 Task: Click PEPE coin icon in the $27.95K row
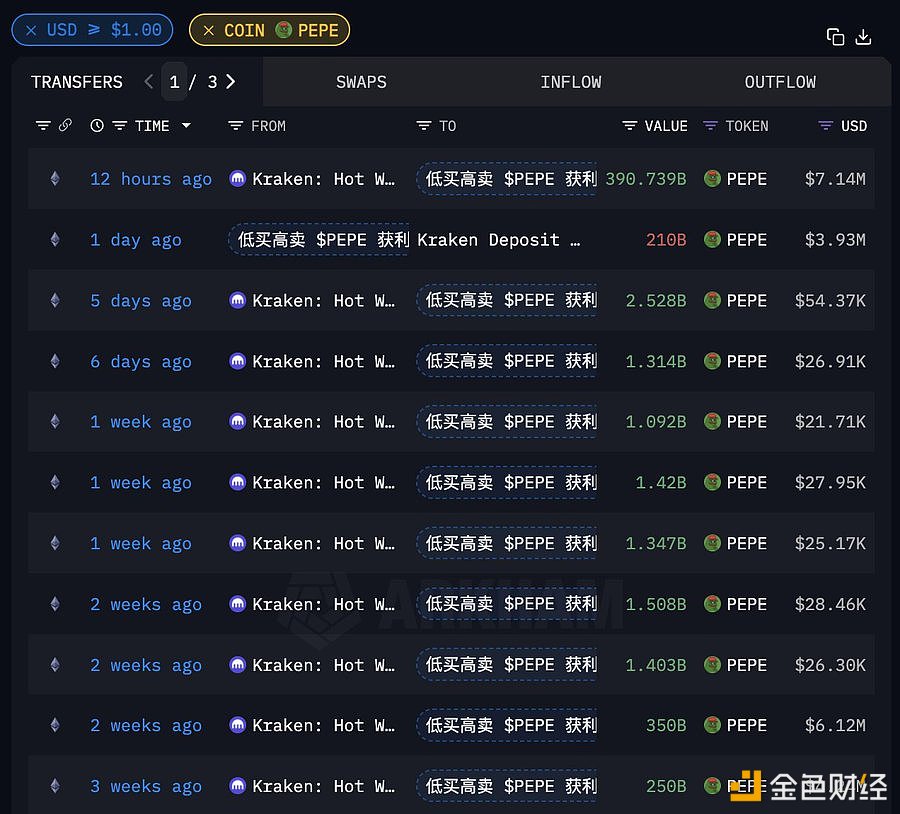[x=712, y=482]
